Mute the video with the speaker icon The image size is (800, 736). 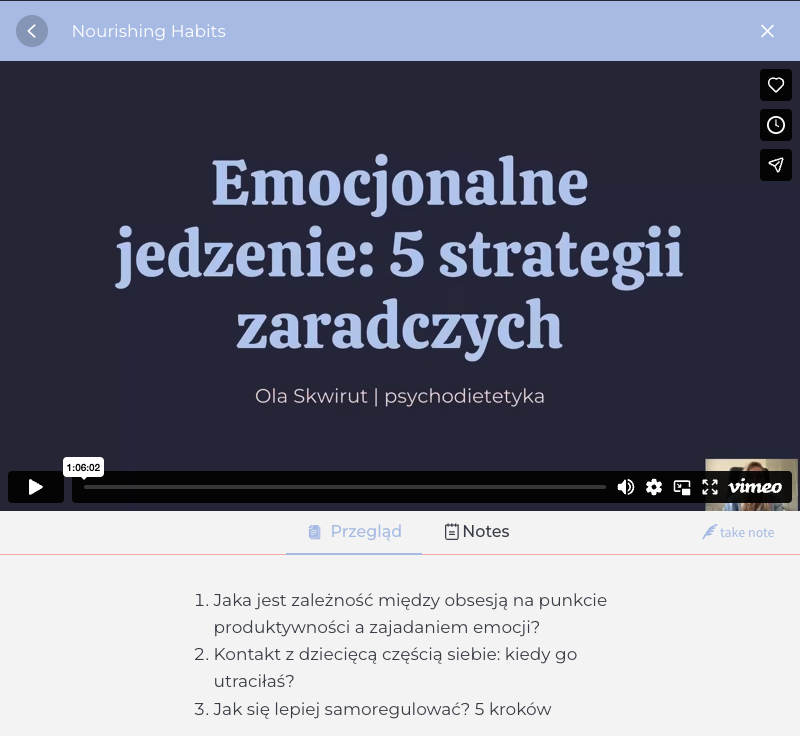click(x=626, y=487)
